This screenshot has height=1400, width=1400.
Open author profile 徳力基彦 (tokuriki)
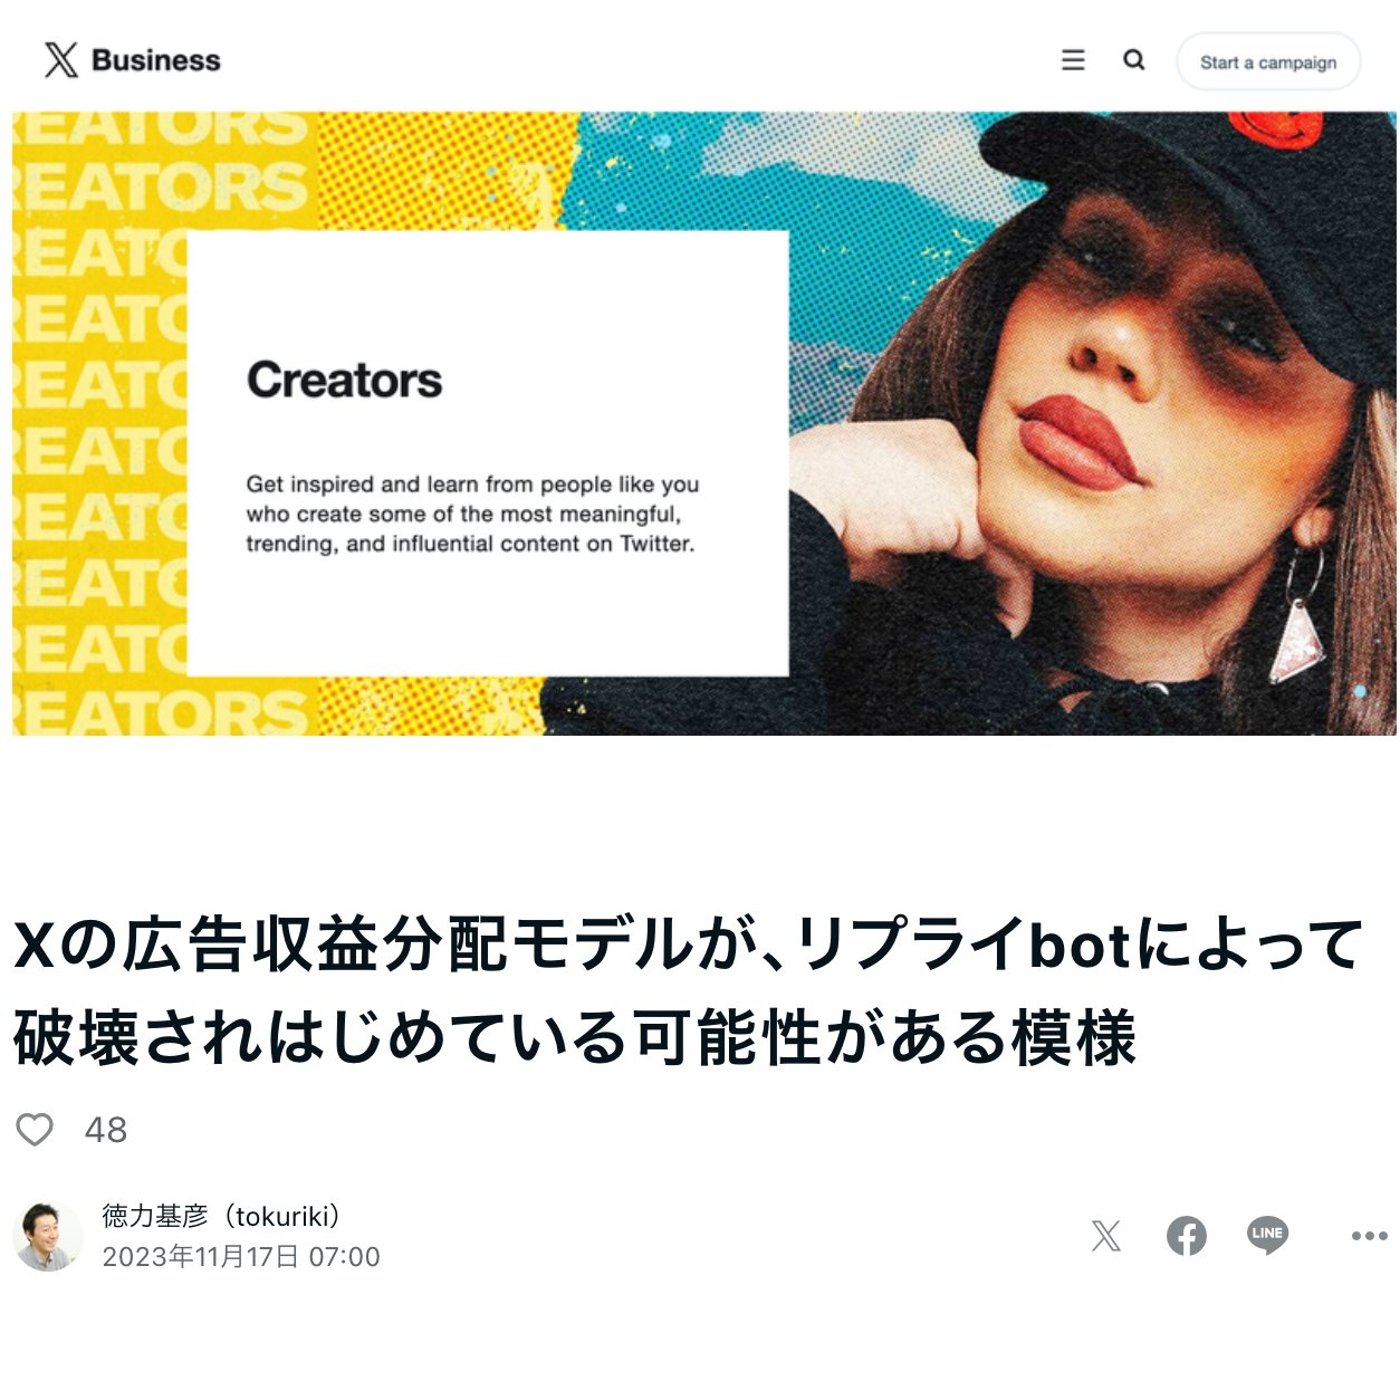coord(221,1216)
